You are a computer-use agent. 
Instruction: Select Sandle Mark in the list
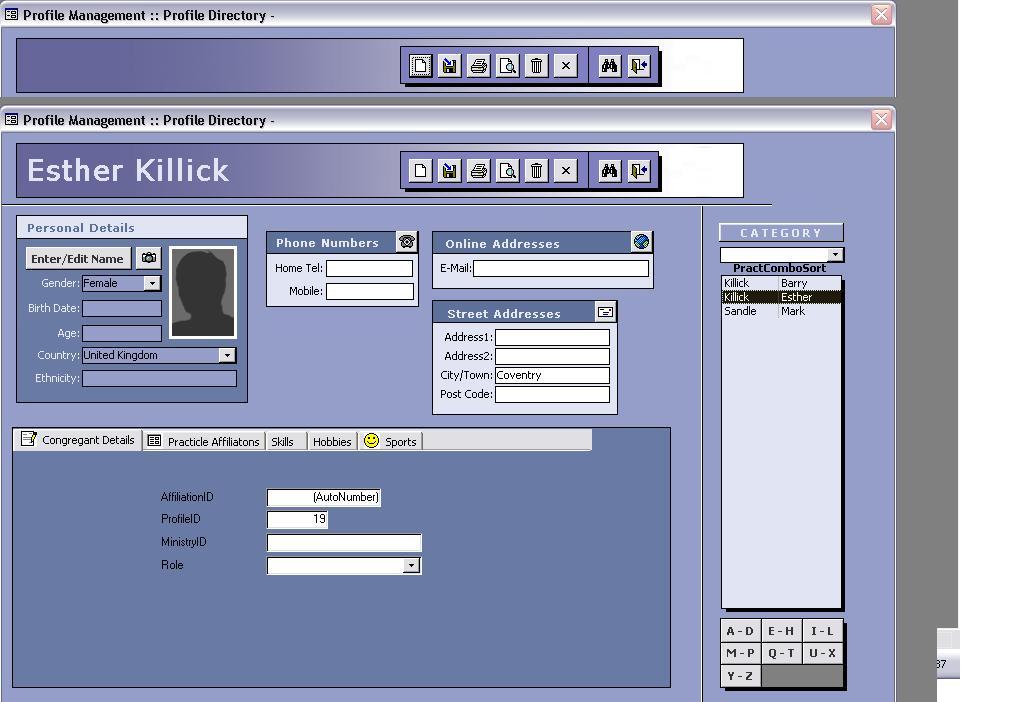pos(781,311)
